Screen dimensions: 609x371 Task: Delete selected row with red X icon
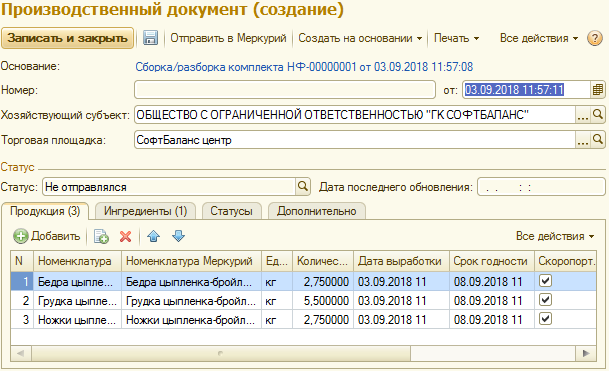(125, 236)
